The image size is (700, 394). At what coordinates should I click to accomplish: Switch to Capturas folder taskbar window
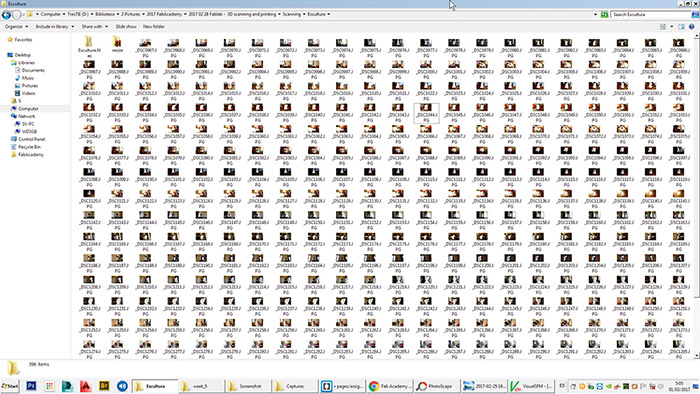pyautogui.click(x=295, y=386)
